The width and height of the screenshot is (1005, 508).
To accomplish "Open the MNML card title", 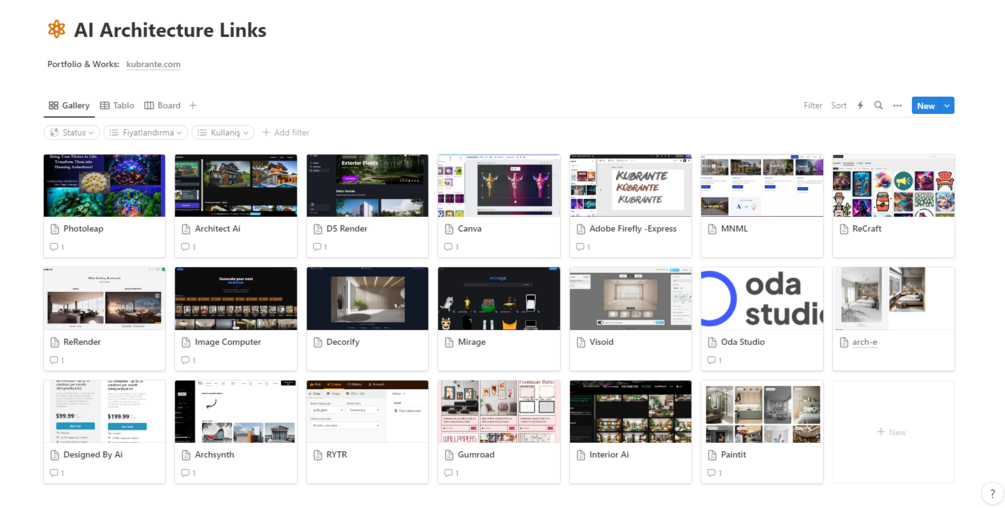I will tap(734, 229).
